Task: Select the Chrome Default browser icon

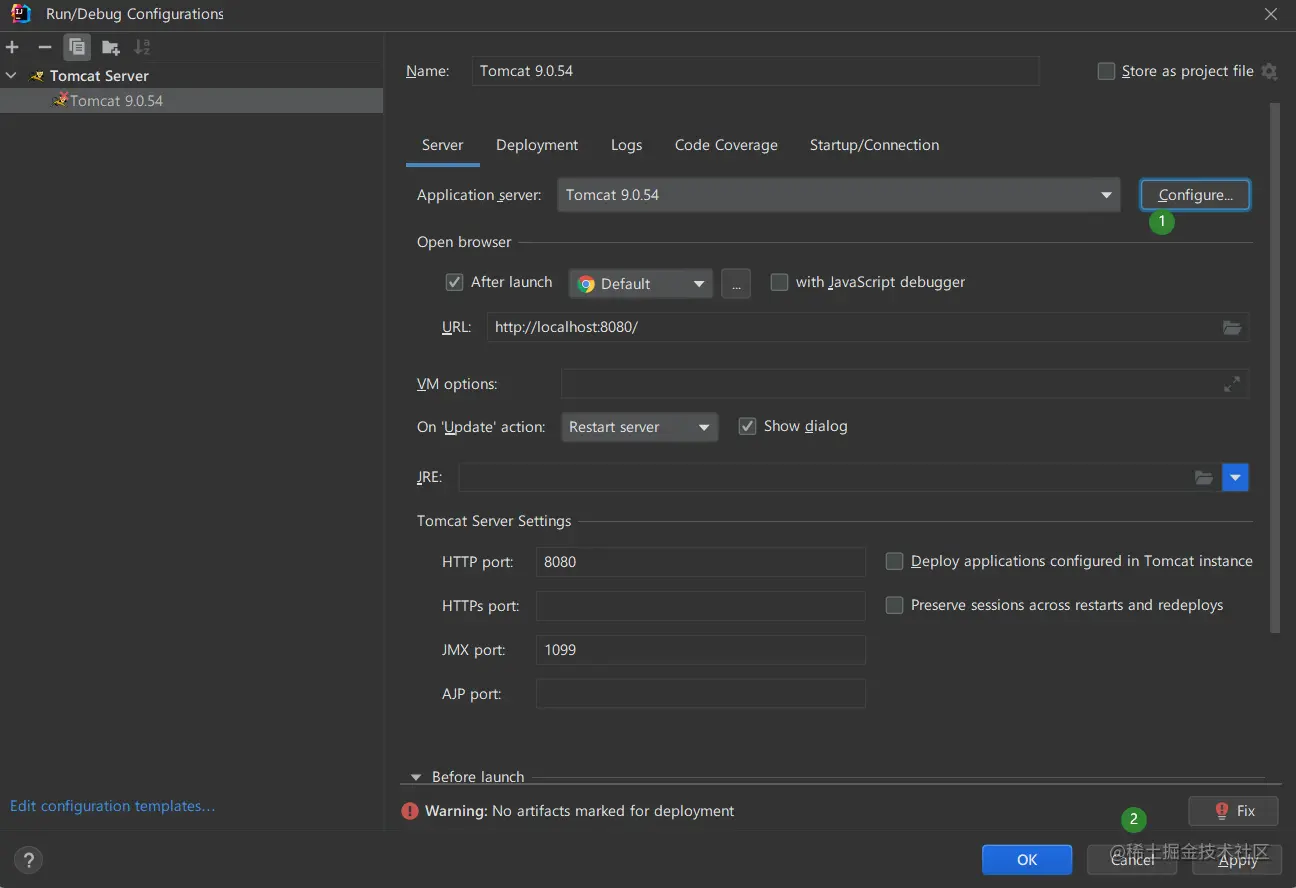Action: [586, 284]
